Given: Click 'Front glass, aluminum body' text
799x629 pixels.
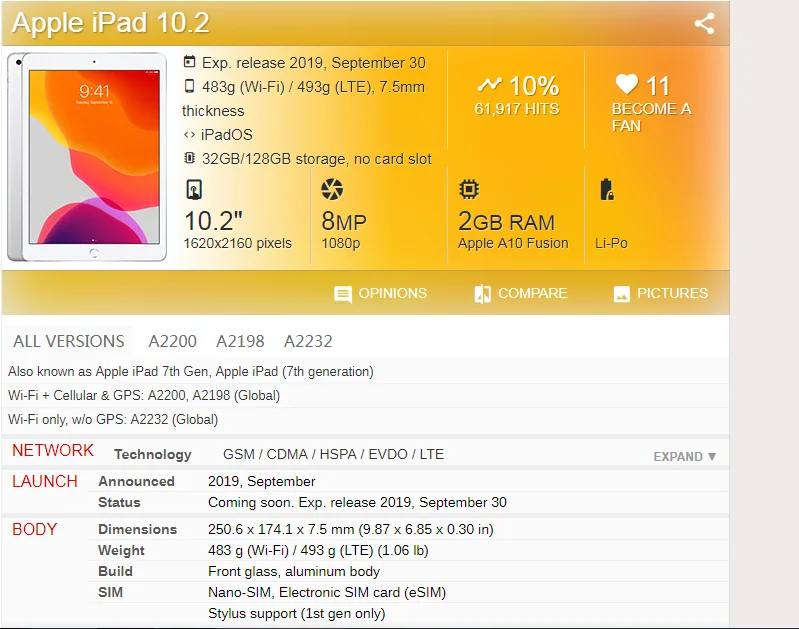Looking at the screenshot, I should (x=294, y=571).
